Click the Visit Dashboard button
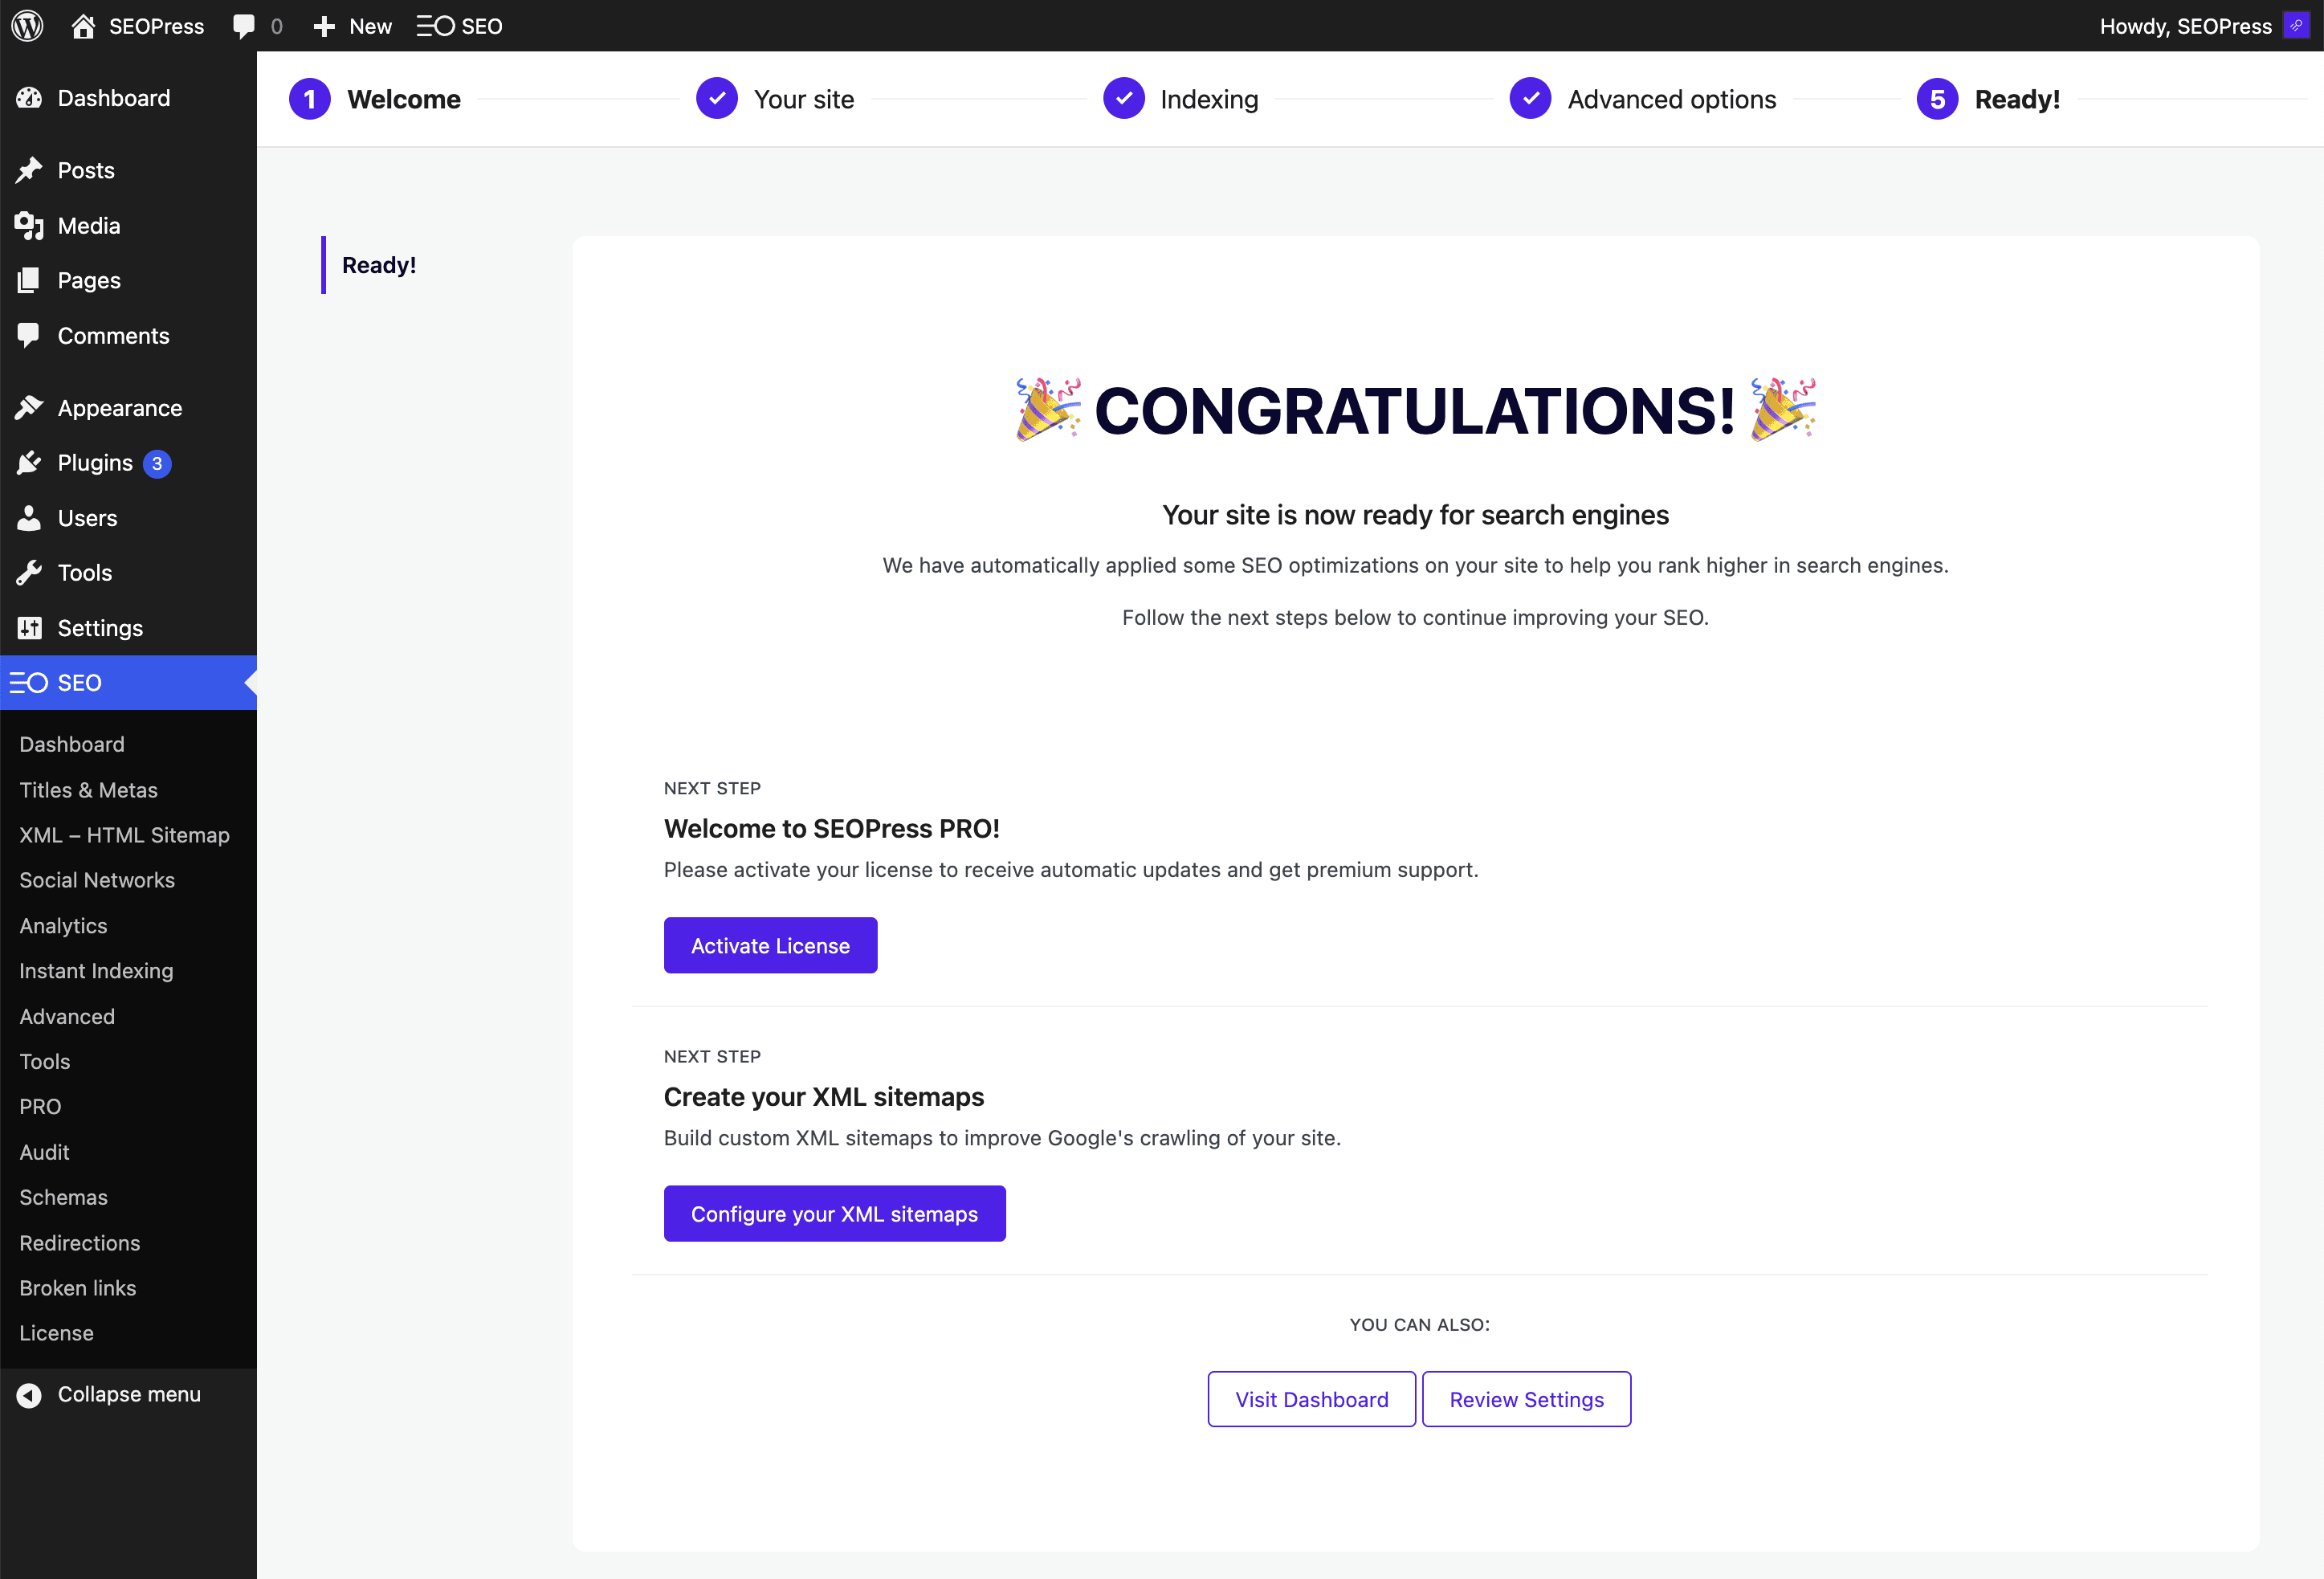The image size is (2324, 1579). 1311,1399
